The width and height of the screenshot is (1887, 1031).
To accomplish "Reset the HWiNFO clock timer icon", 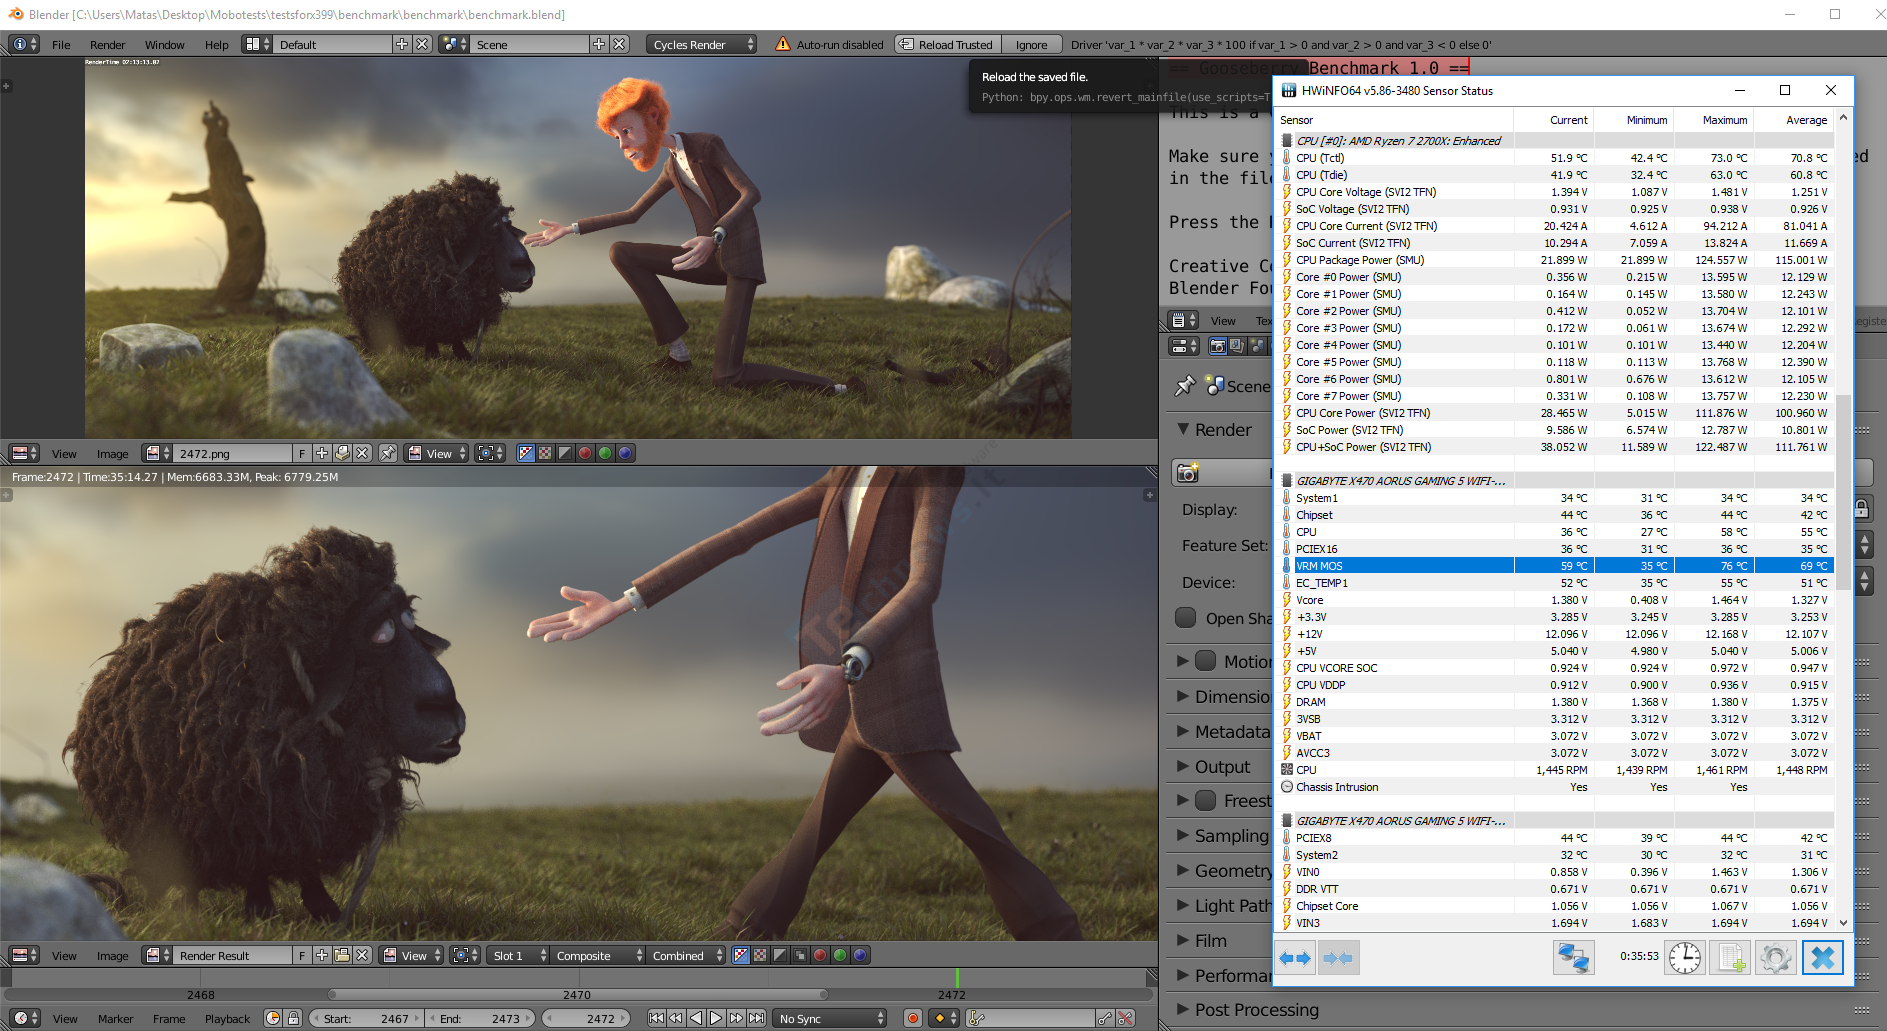I will [1685, 958].
